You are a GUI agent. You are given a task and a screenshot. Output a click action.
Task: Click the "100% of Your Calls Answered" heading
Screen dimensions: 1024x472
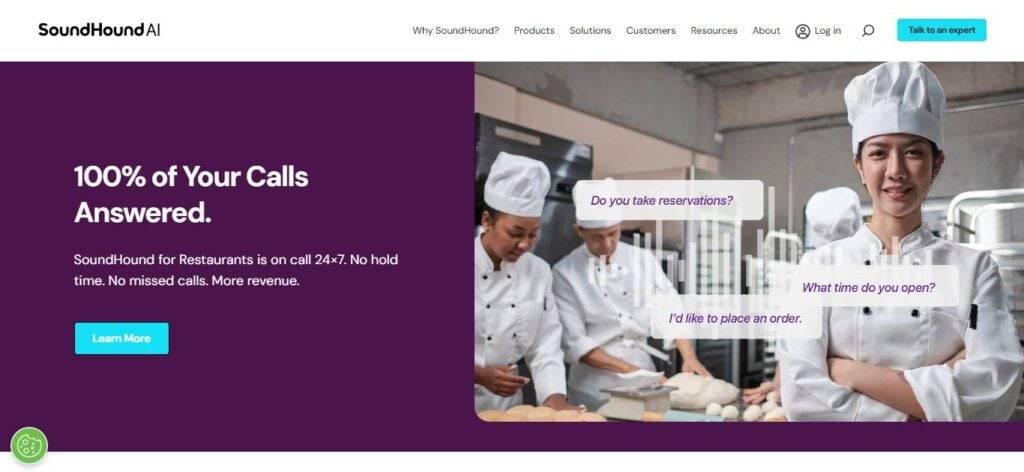(191, 195)
